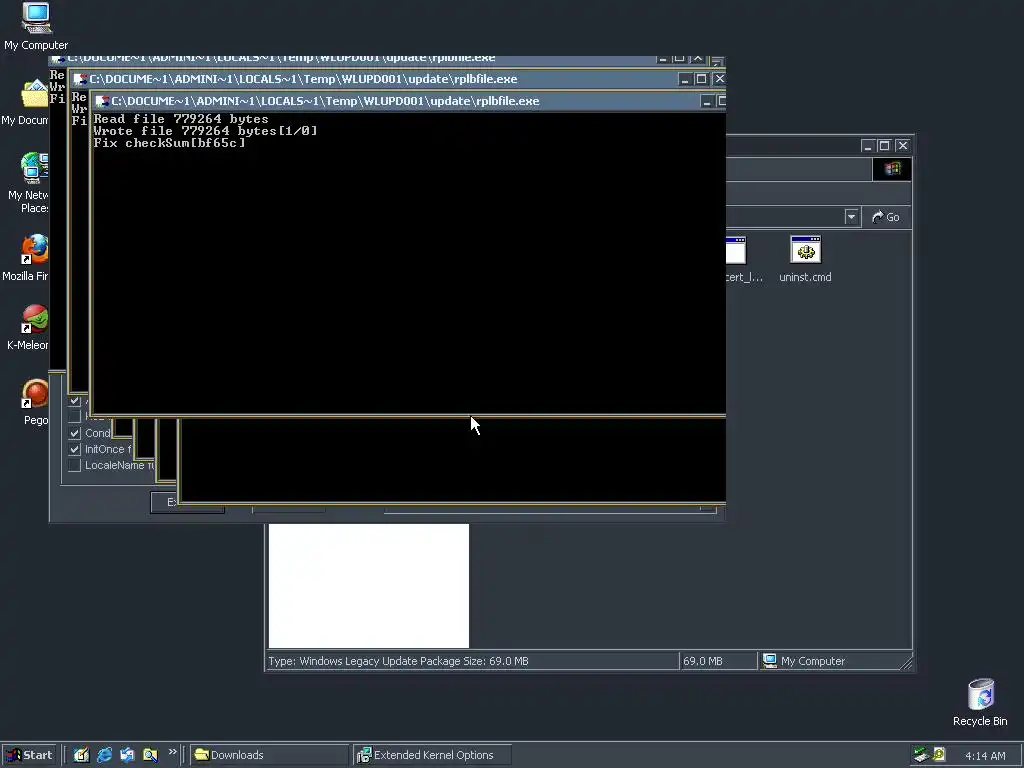The height and width of the screenshot is (768, 1024).
Task: Launch K-Meleon browser from the desktop
Action: (x=34, y=320)
